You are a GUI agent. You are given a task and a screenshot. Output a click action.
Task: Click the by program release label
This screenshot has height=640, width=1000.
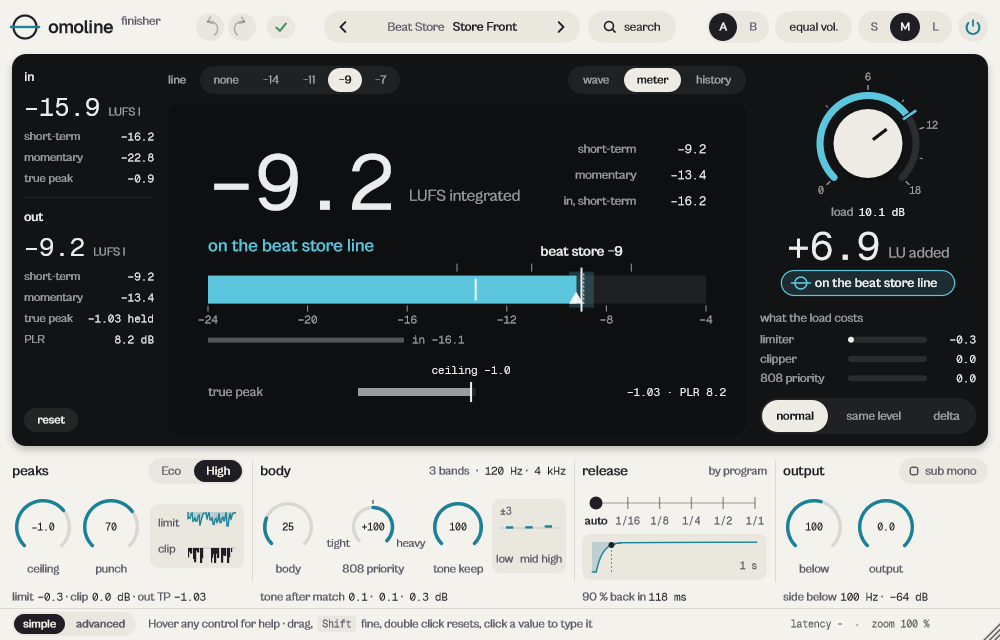pyautogui.click(x=737, y=471)
